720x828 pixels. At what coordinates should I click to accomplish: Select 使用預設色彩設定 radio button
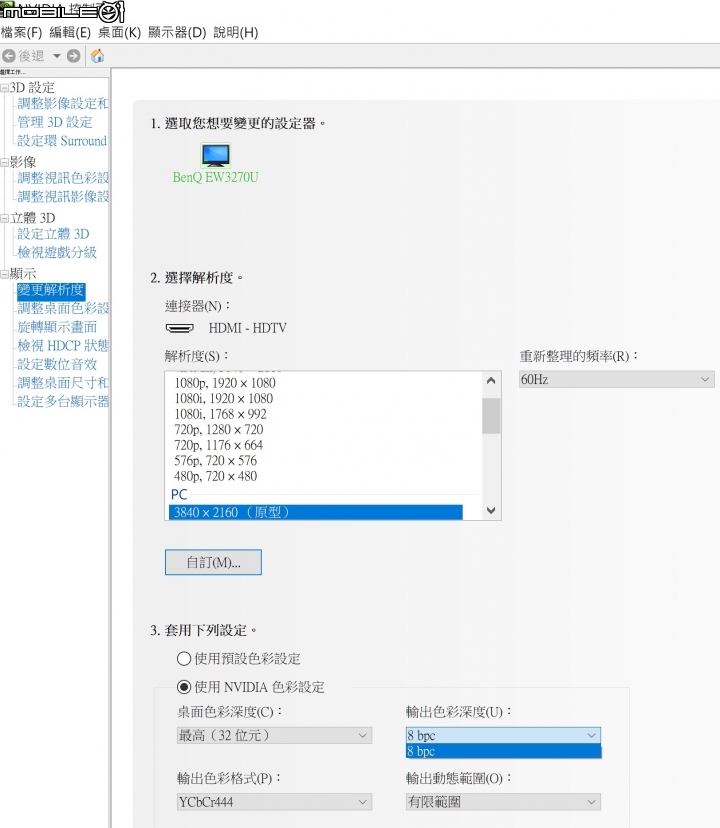pyautogui.click(x=184, y=658)
